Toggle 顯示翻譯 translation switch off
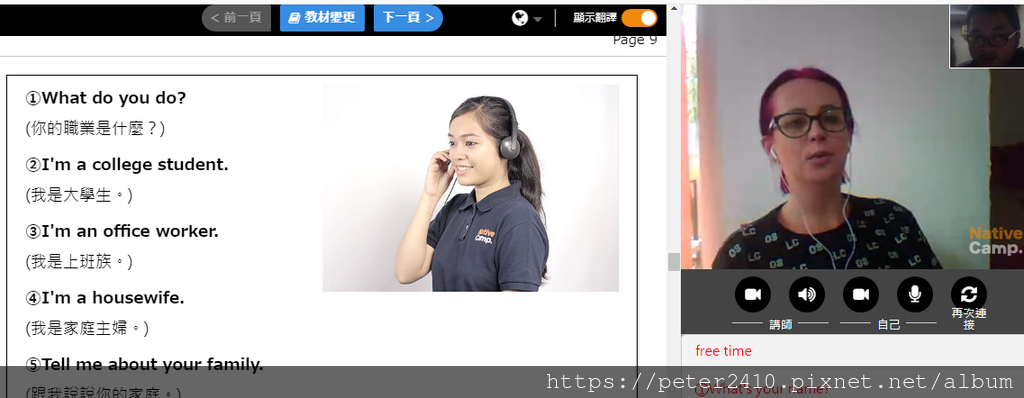The height and width of the screenshot is (398, 1024). coord(639,18)
